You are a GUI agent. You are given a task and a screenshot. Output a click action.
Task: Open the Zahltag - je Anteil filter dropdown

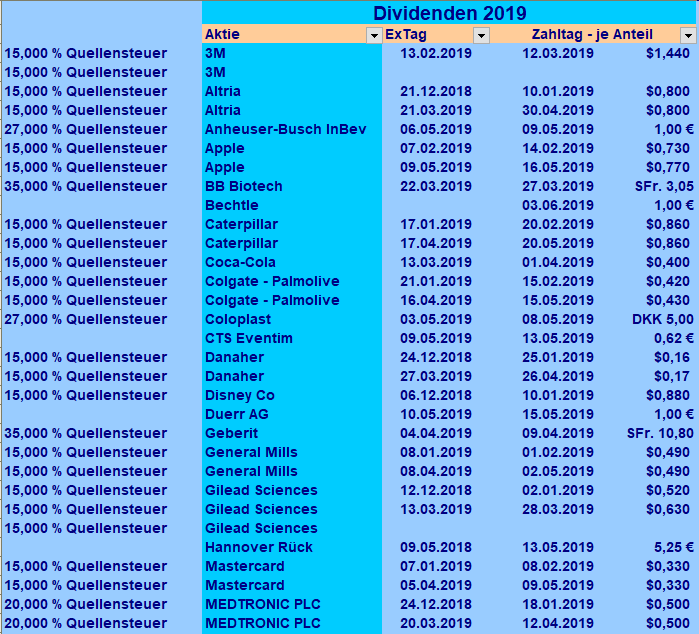[x=688, y=35]
